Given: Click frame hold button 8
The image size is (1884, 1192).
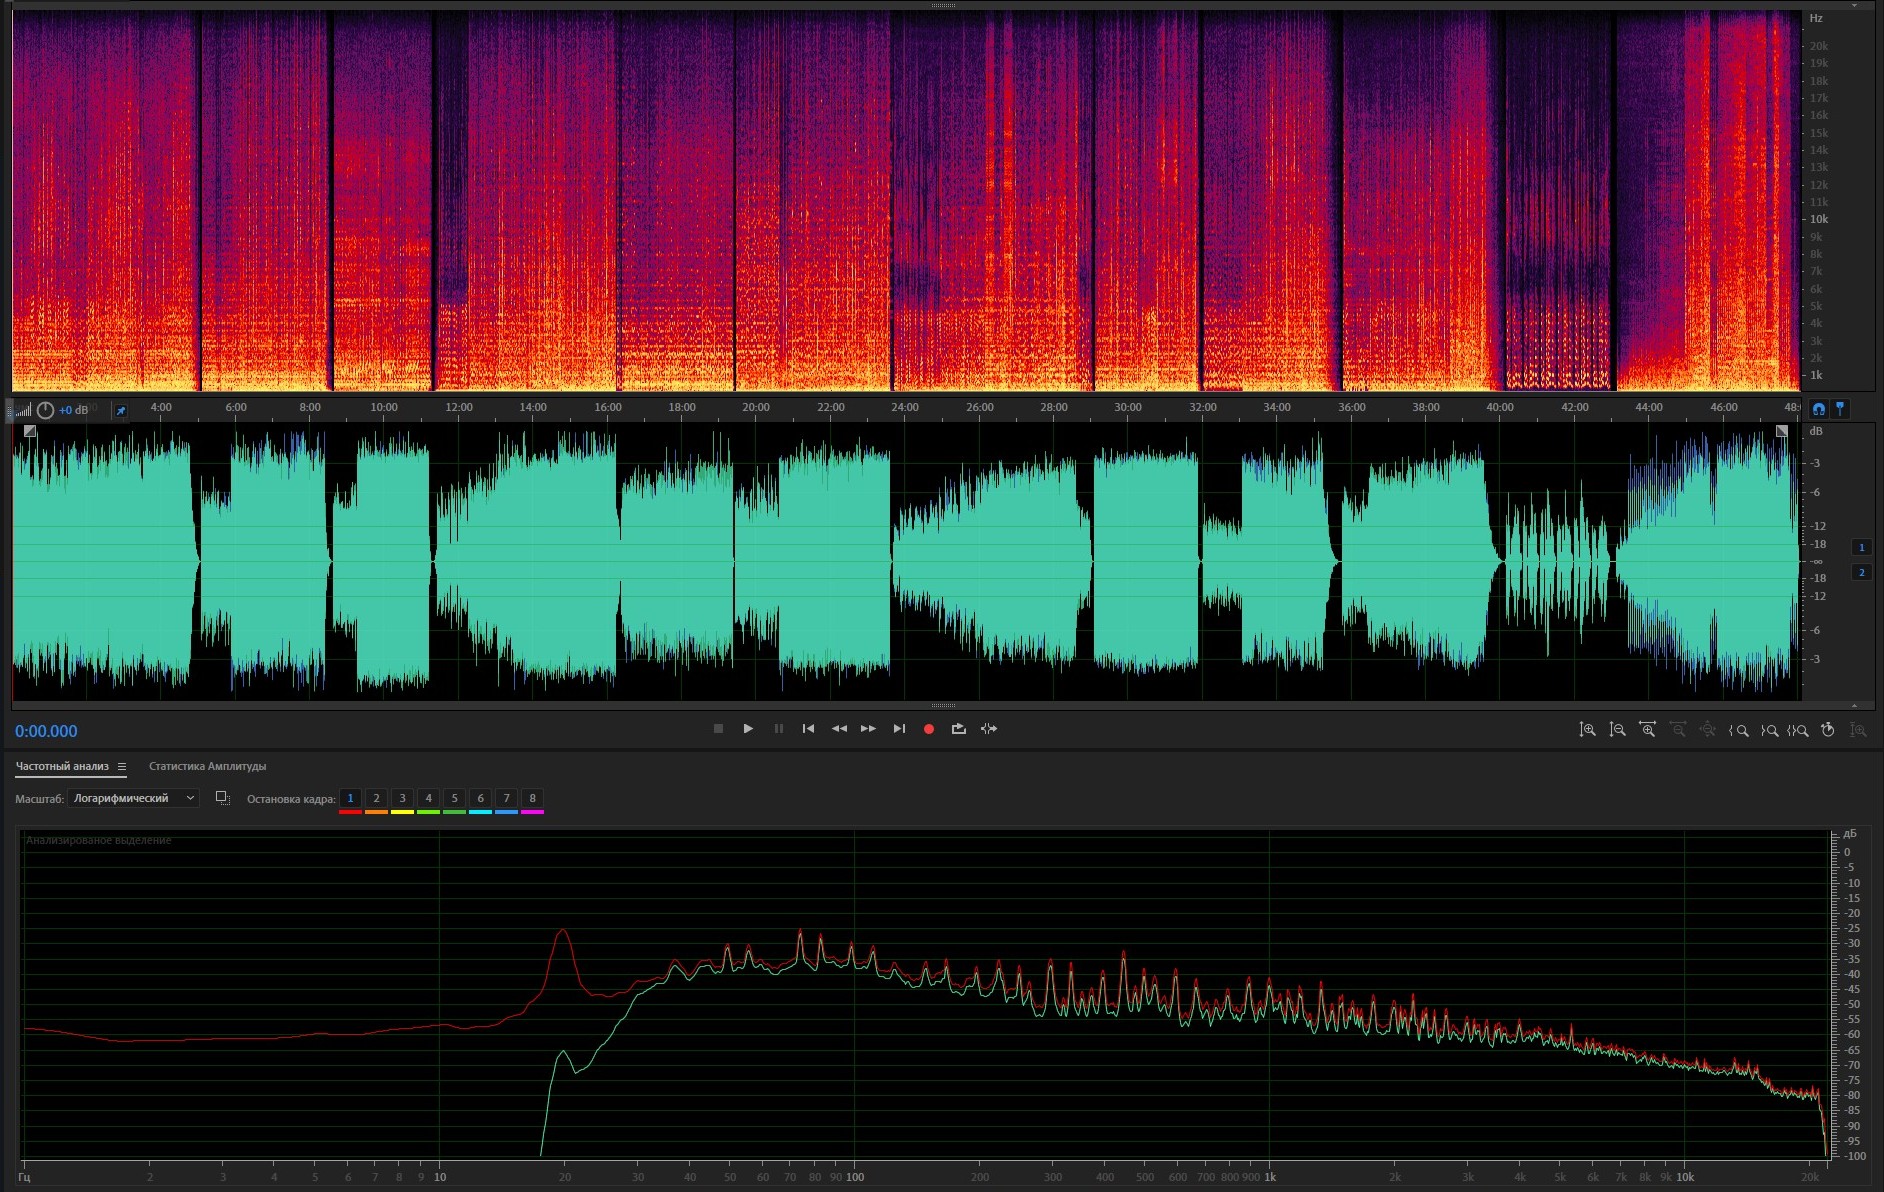Looking at the screenshot, I should 532,798.
